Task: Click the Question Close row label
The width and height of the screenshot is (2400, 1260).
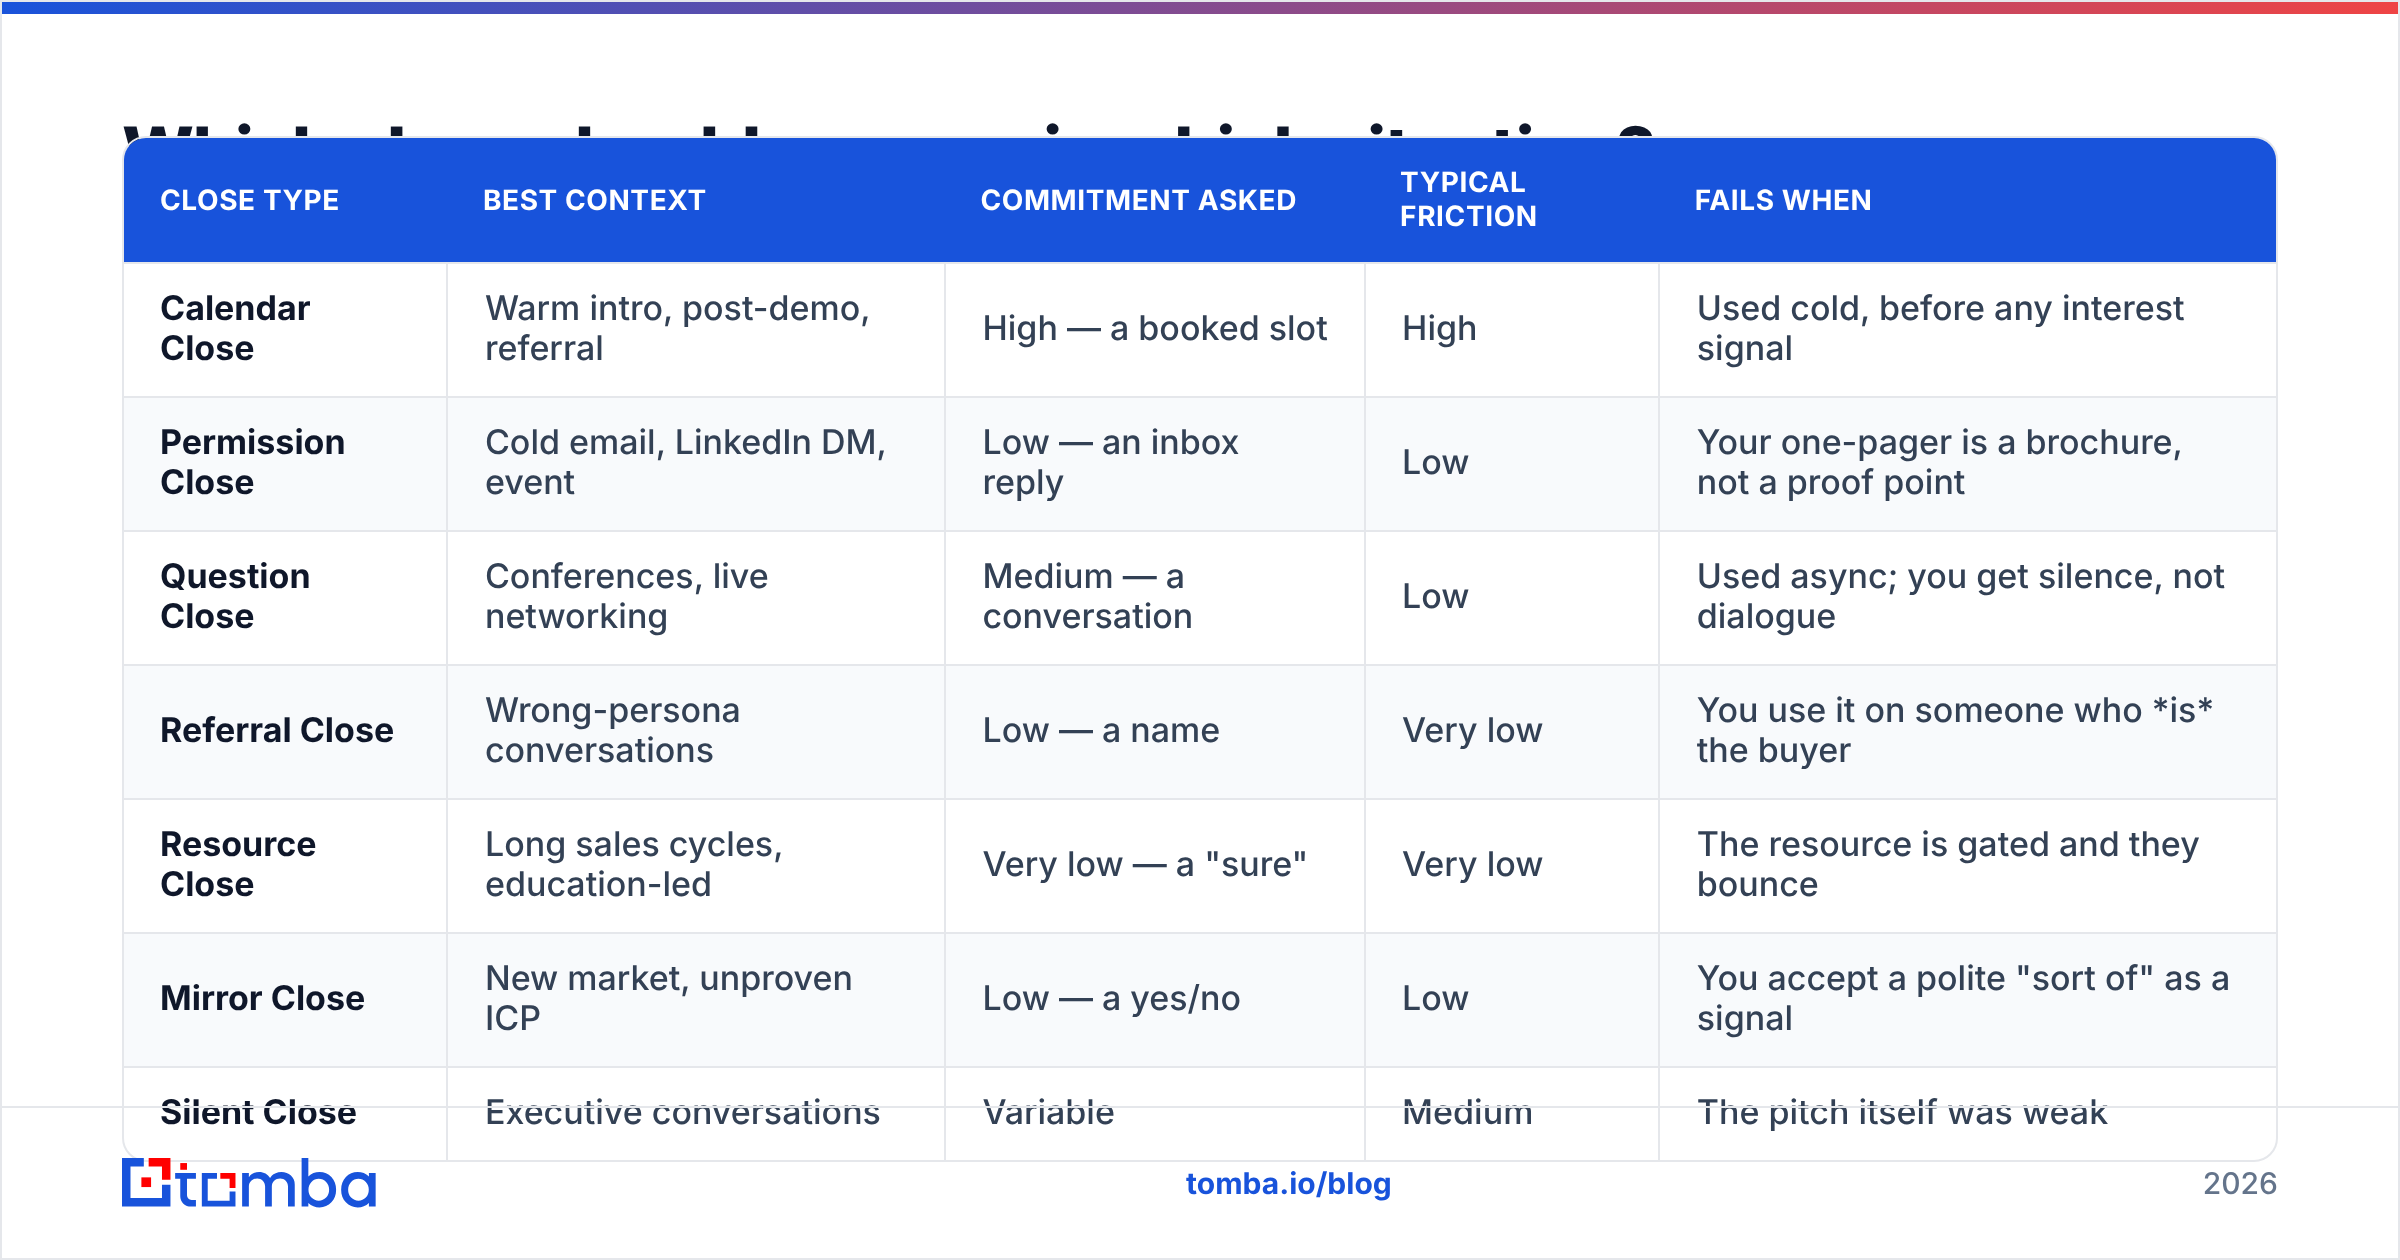Action: coord(236,596)
